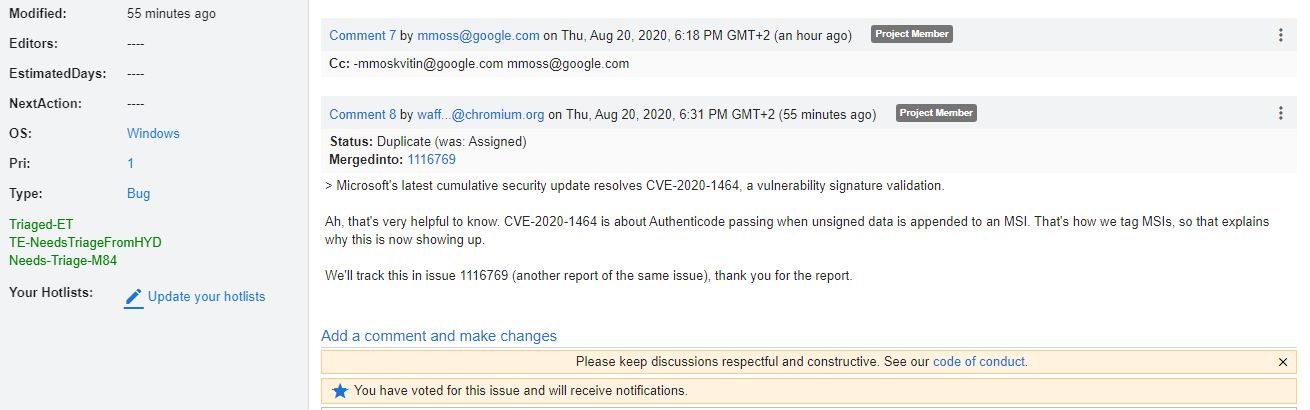1310x410 pixels.
Task: Open the Comment 7 three-dot menu
Action: [x=1280, y=35]
